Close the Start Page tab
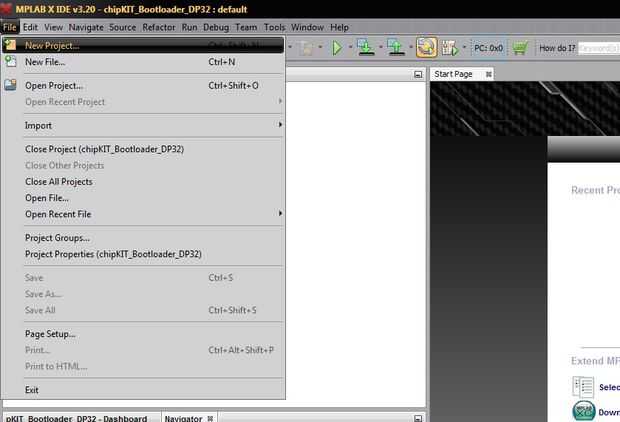This screenshot has width=620, height=422. click(x=489, y=74)
